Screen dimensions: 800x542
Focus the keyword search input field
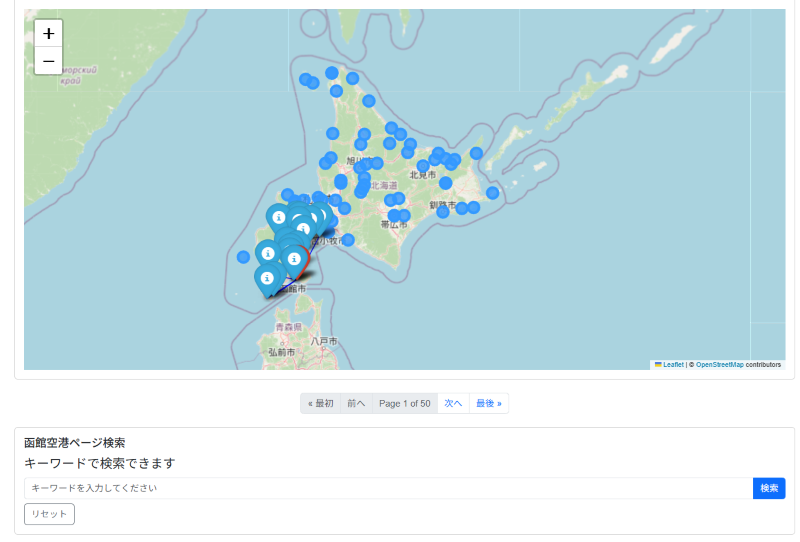388,488
